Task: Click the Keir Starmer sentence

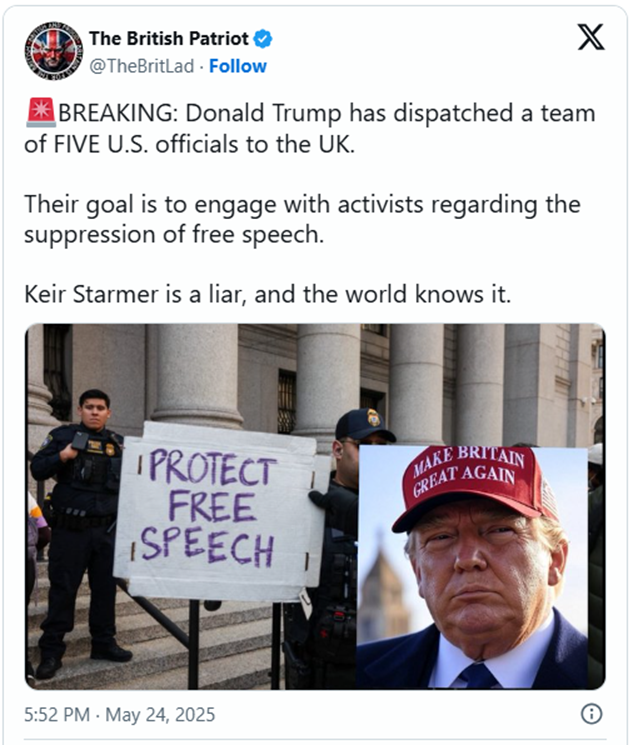Action: coord(268,294)
